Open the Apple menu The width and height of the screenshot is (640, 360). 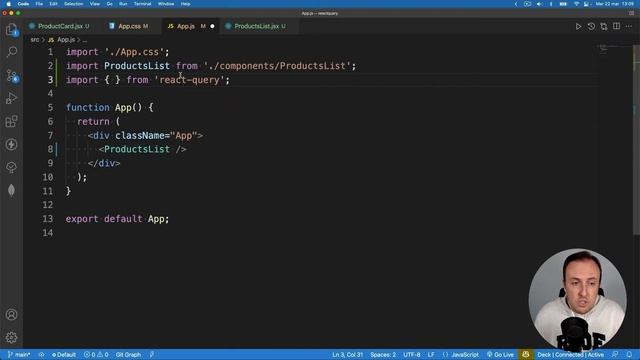(x=9, y=4)
